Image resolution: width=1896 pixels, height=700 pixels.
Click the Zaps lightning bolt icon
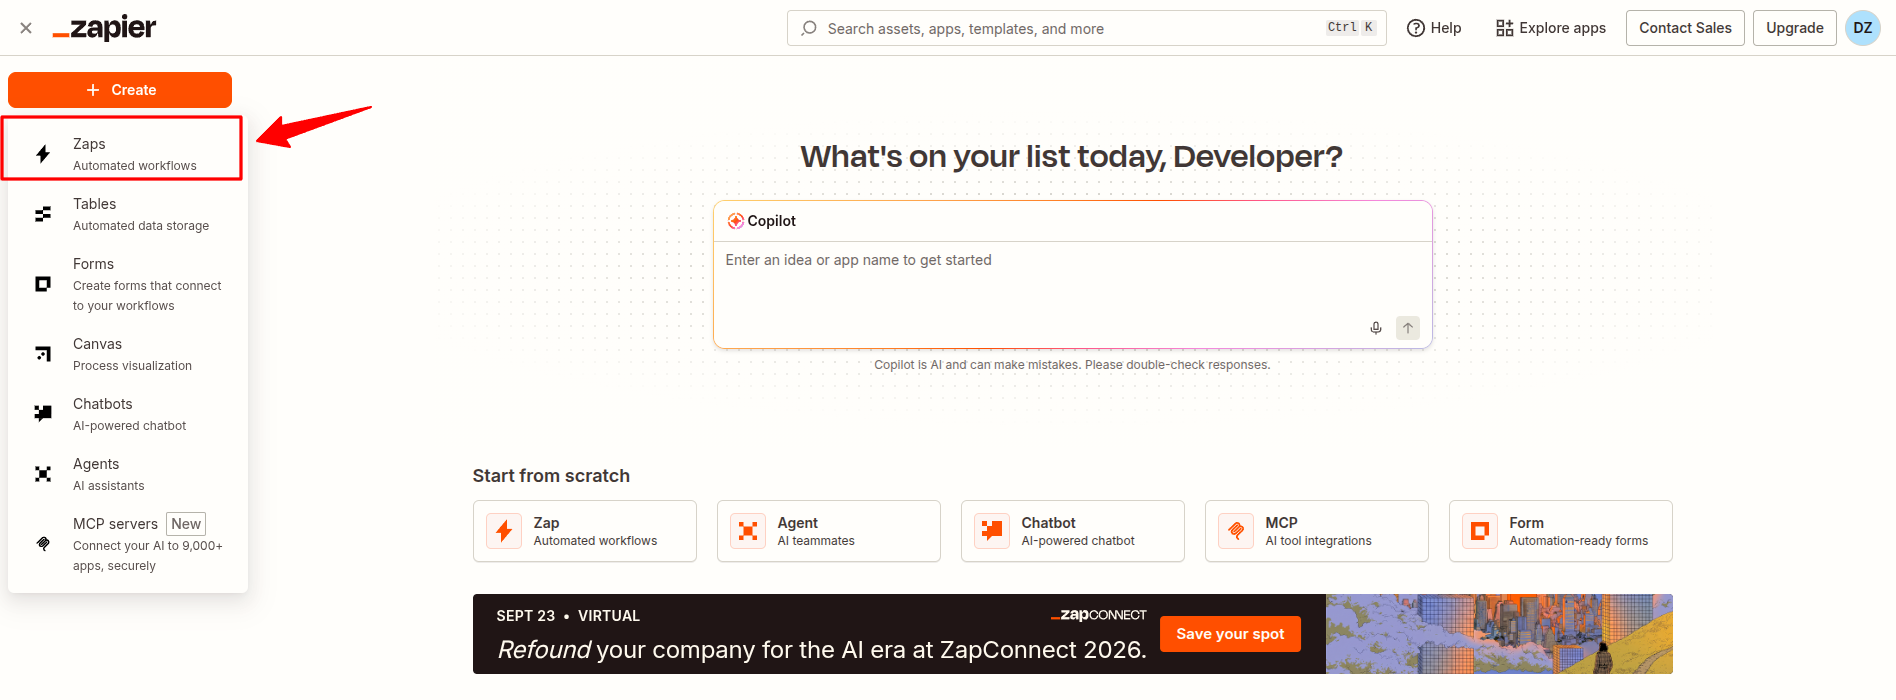pos(43,154)
